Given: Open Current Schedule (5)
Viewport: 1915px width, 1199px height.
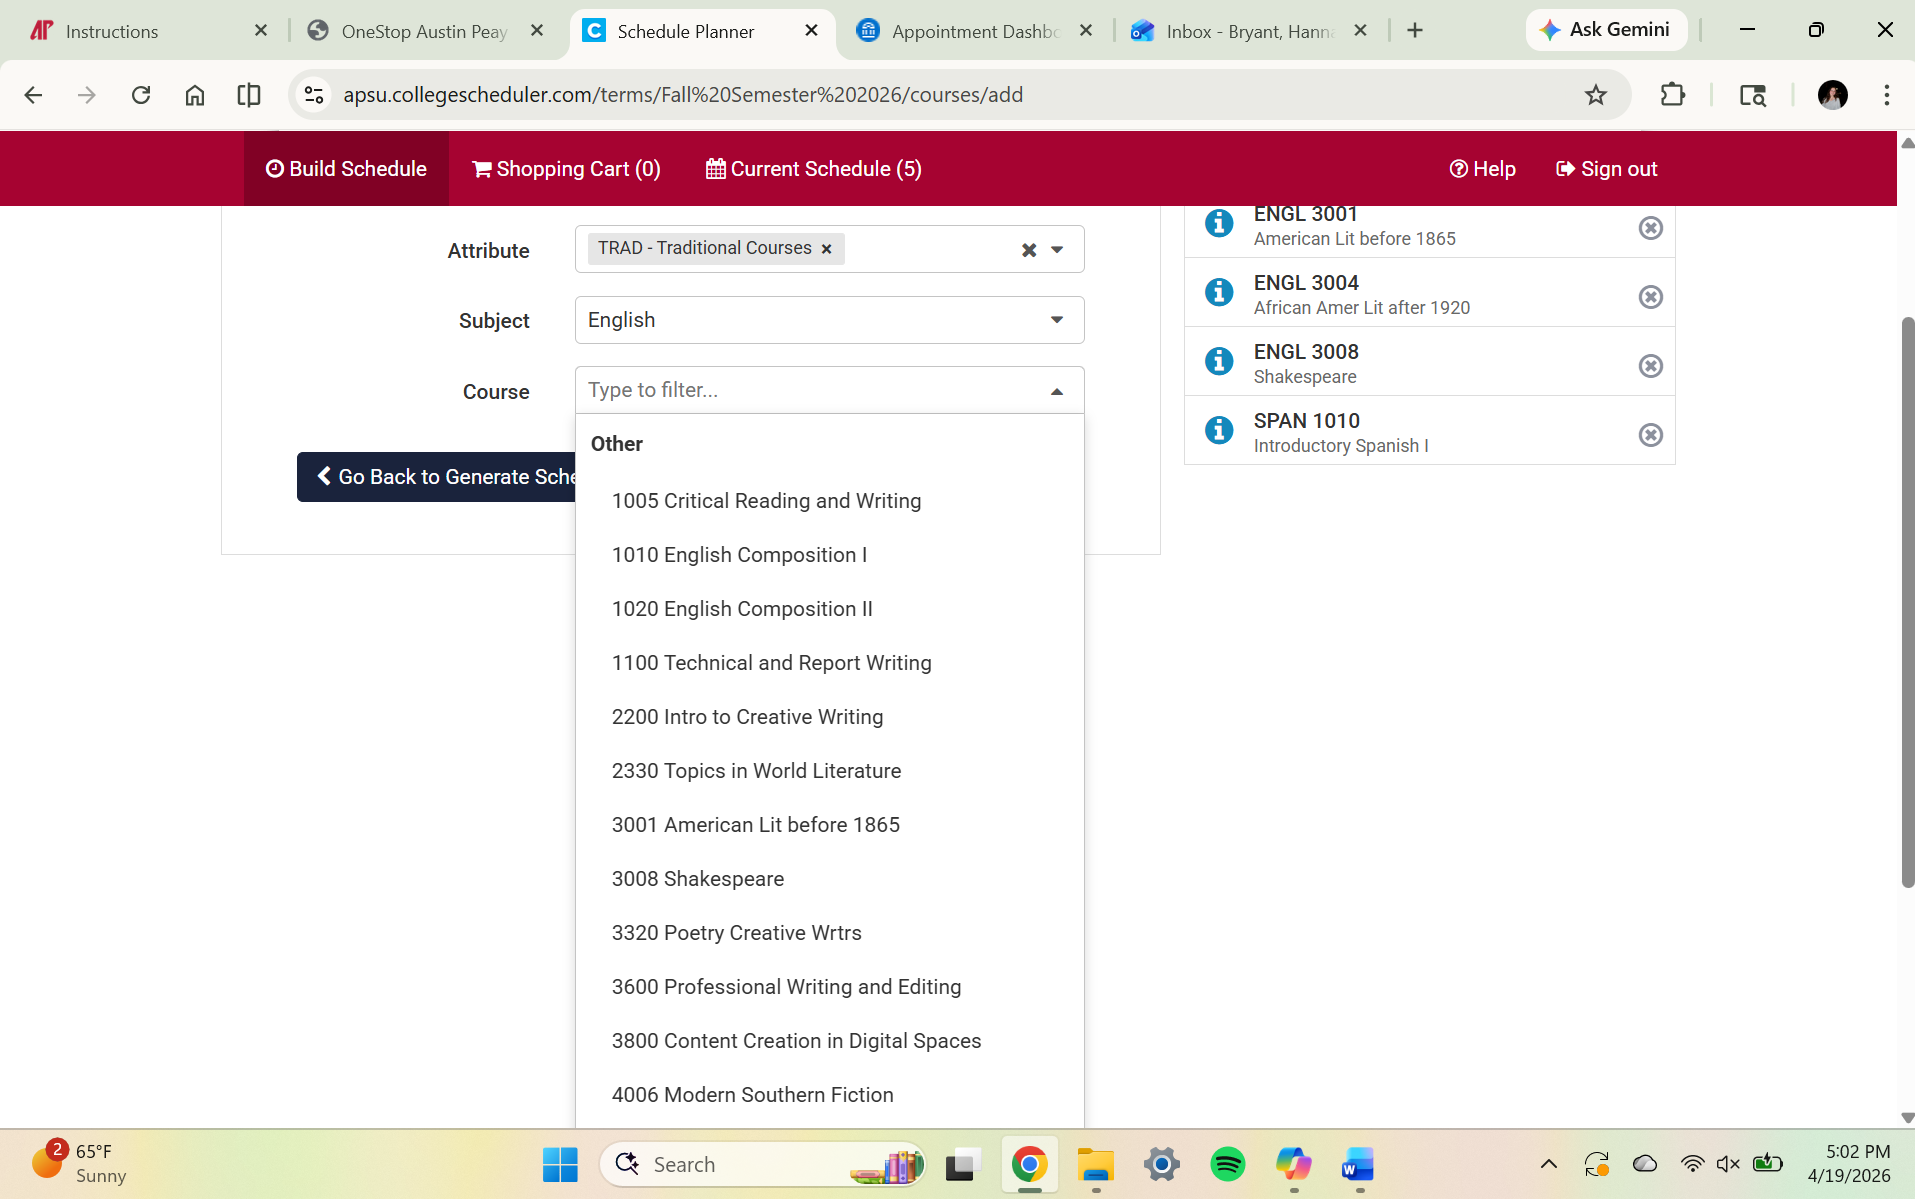Looking at the screenshot, I should 813,168.
